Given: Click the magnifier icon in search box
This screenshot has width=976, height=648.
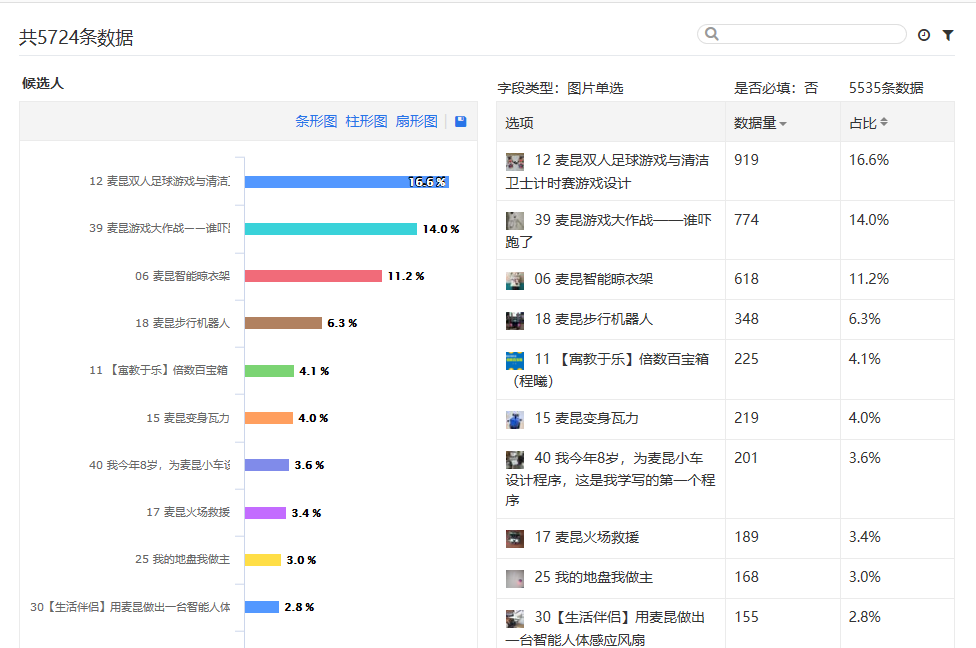Looking at the screenshot, I should pyautogui.click(x=711, y=34).
